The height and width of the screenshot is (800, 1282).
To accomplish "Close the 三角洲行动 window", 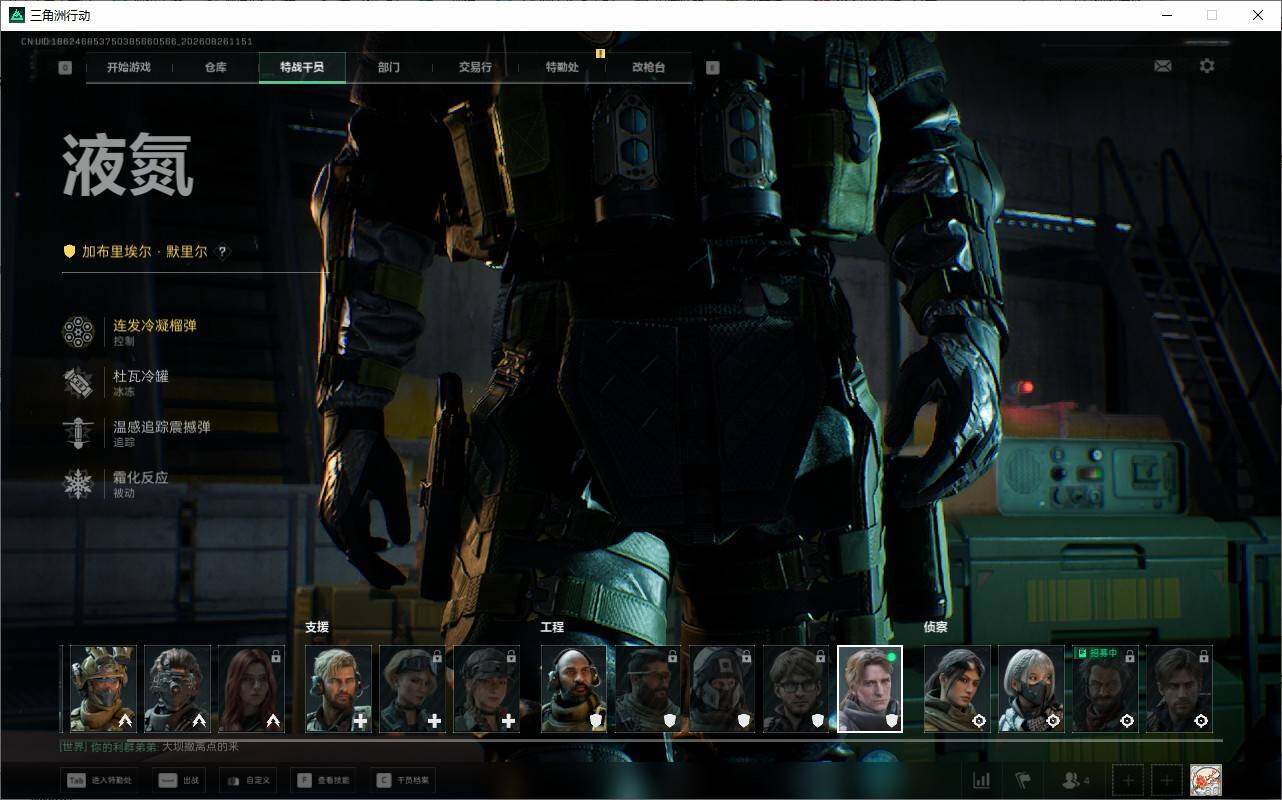I will 1258,15.
